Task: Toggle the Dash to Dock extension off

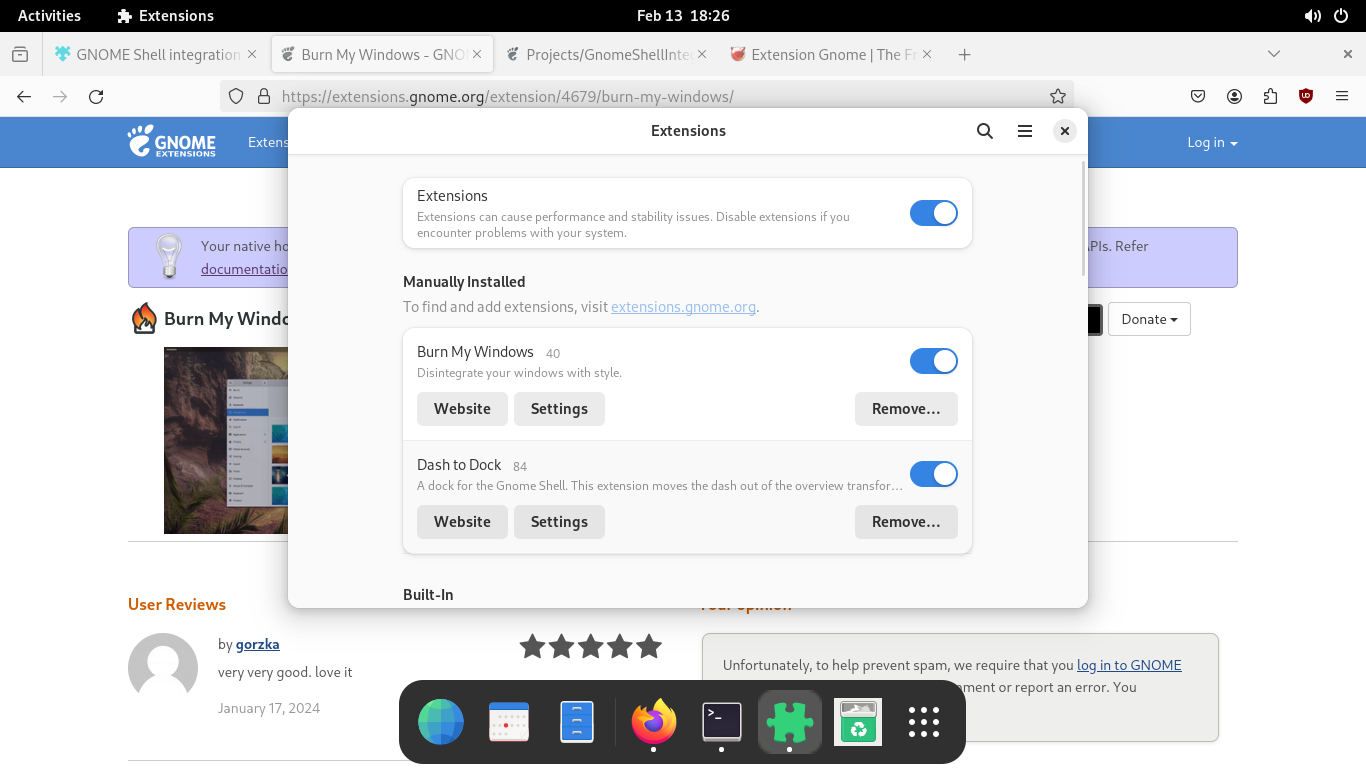Action: click(x=933, y=474)
